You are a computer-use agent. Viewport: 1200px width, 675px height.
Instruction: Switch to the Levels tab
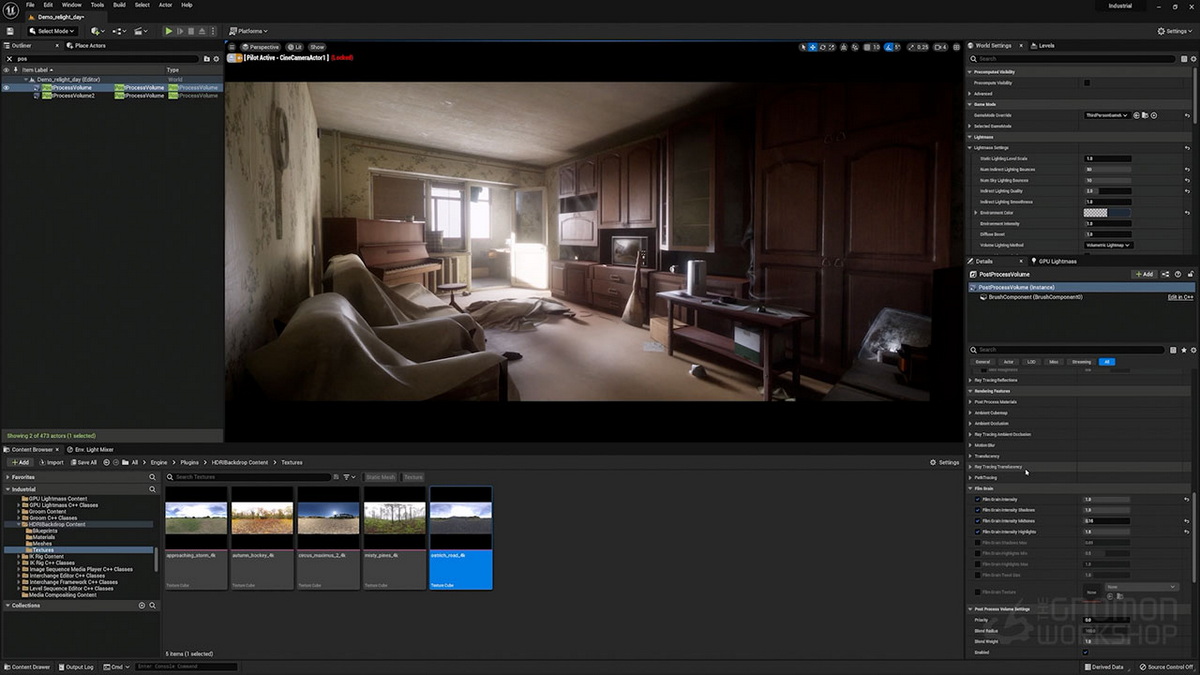[1043, 45]
